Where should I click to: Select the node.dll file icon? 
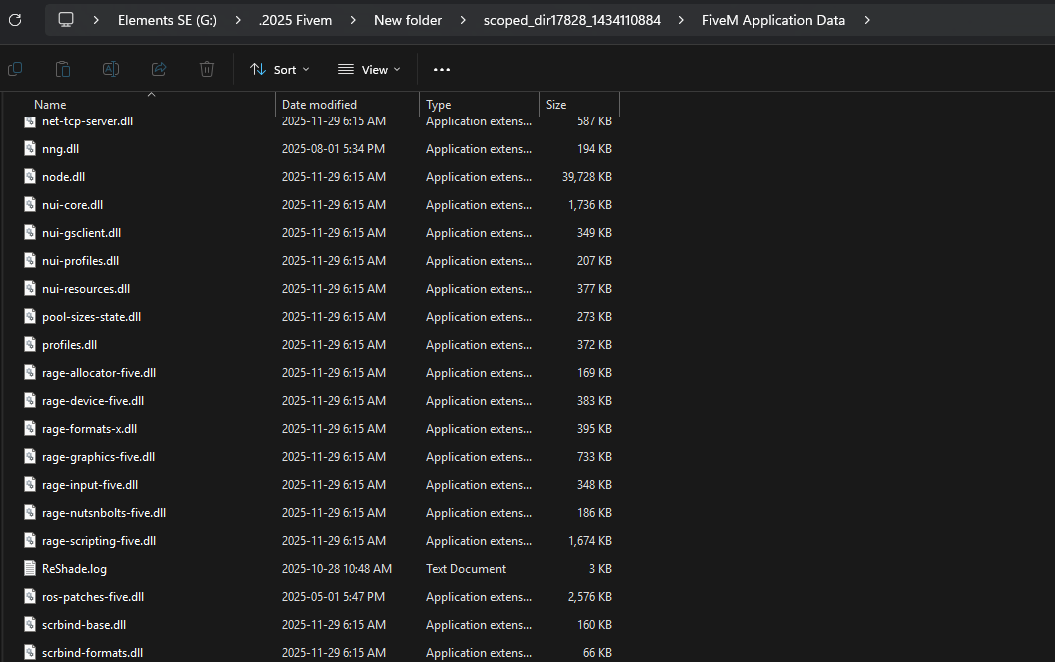(x=31, y=177)
